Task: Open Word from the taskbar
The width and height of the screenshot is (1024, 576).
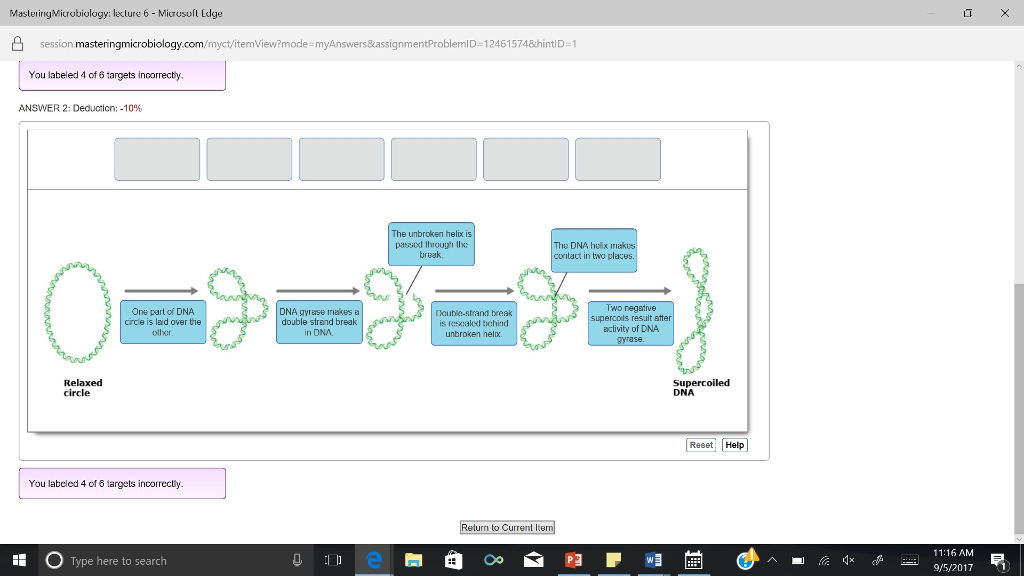Action: [653, 560]
